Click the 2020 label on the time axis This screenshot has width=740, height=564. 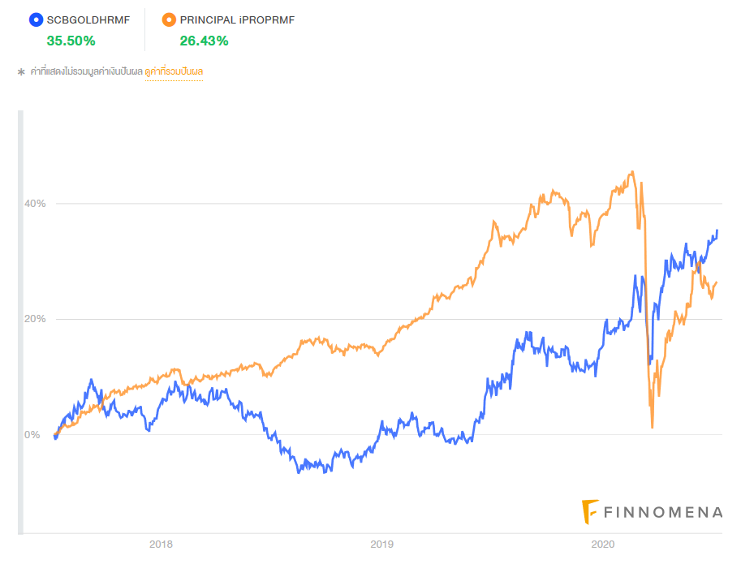point(602,545)
